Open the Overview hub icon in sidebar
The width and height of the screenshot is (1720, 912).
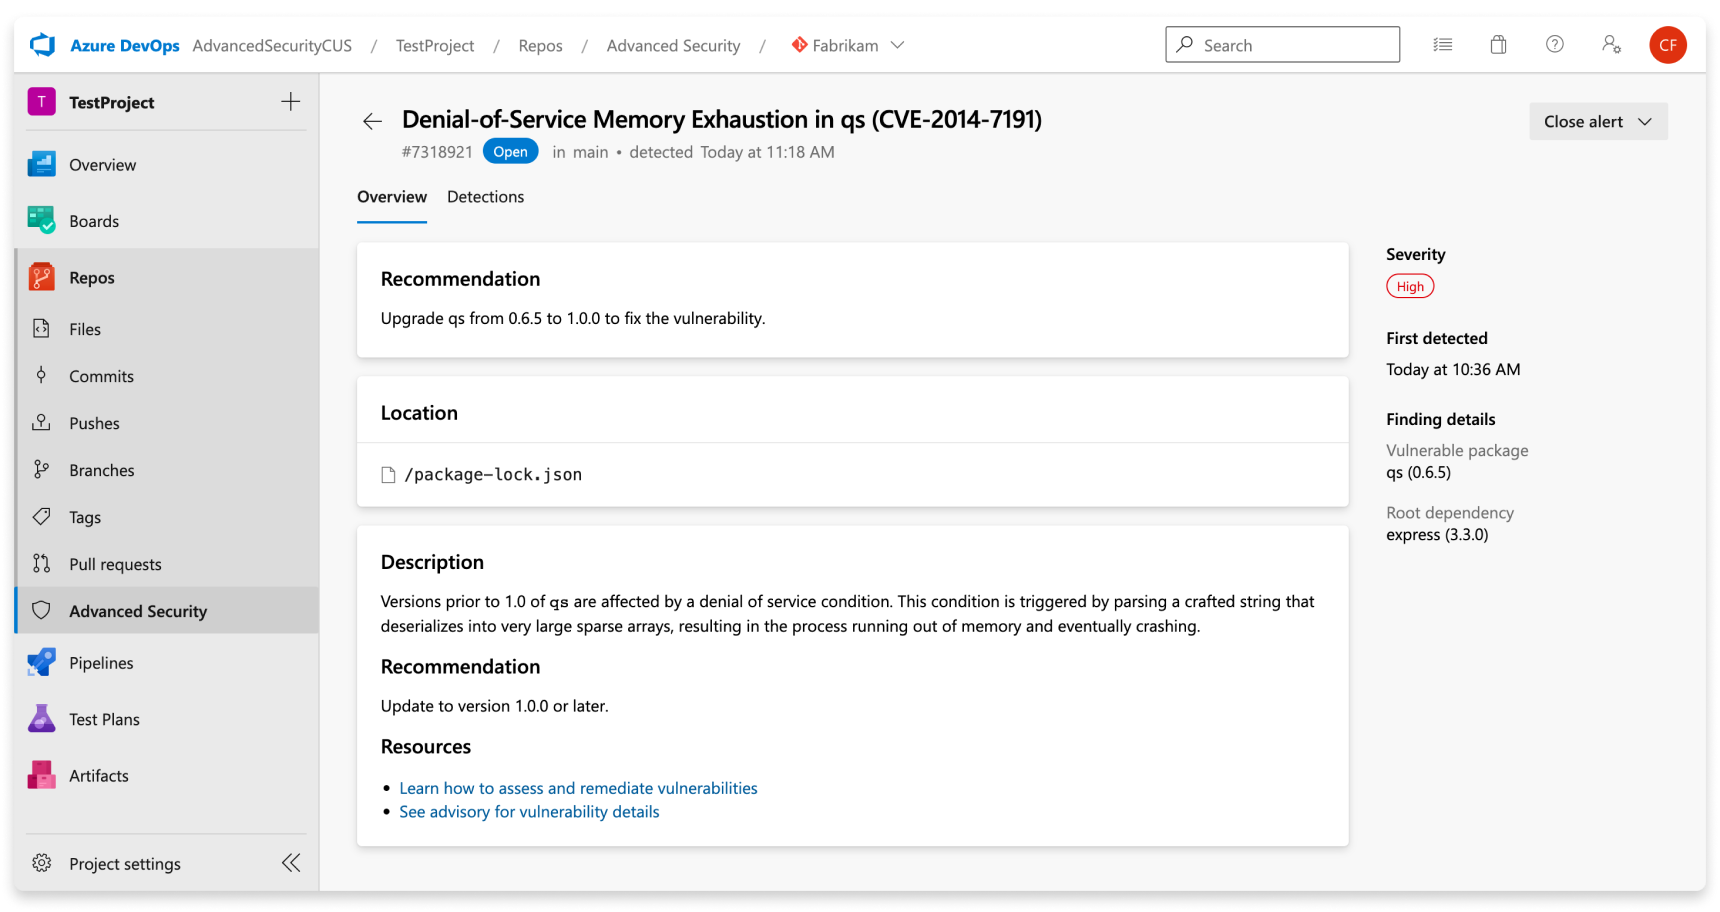[x=41, y=164]
